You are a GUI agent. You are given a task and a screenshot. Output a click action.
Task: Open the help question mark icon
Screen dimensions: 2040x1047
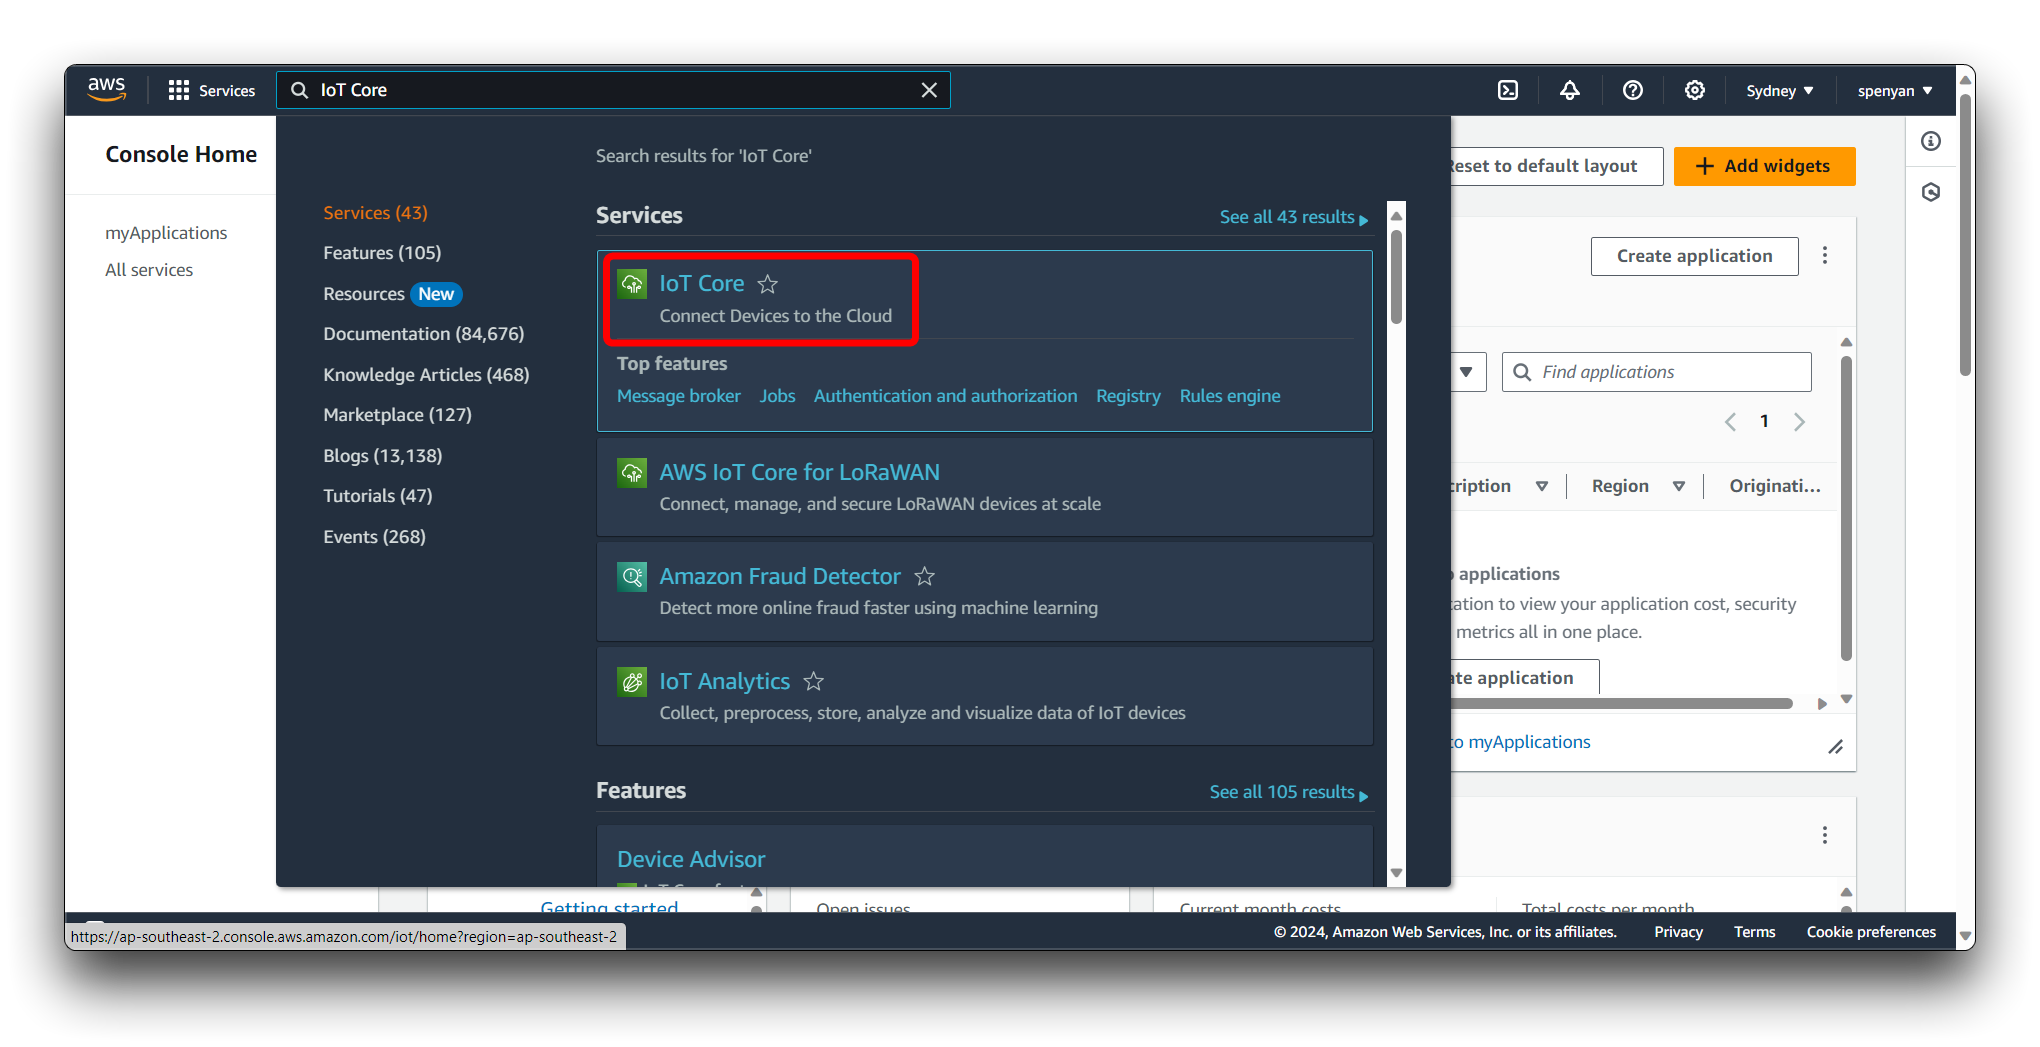click(1633, 91)
